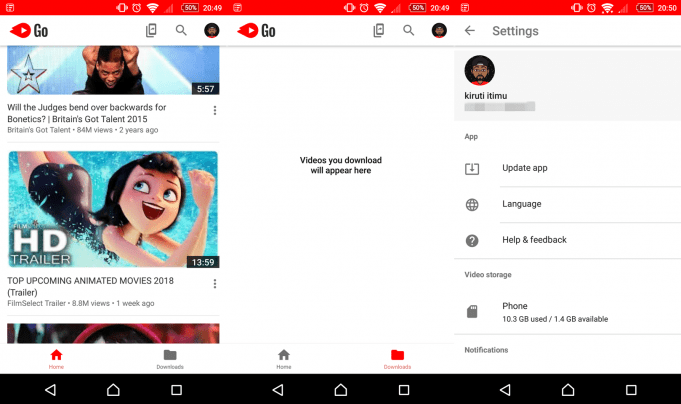
Task: Open partially visible third video thumbnail
Action: pos(113,333)
